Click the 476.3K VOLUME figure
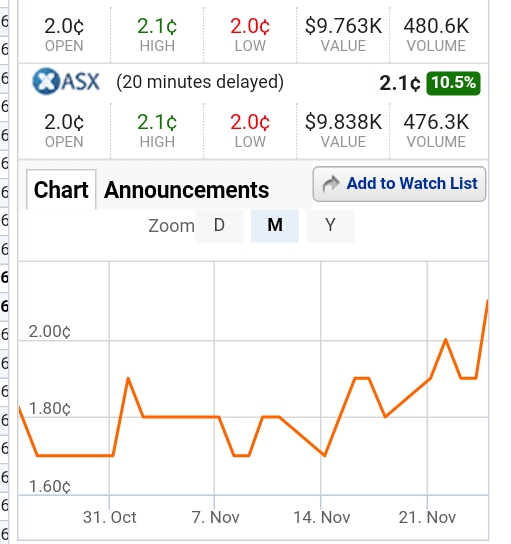This screenshot has height=544, width=511. coord(436,122)
